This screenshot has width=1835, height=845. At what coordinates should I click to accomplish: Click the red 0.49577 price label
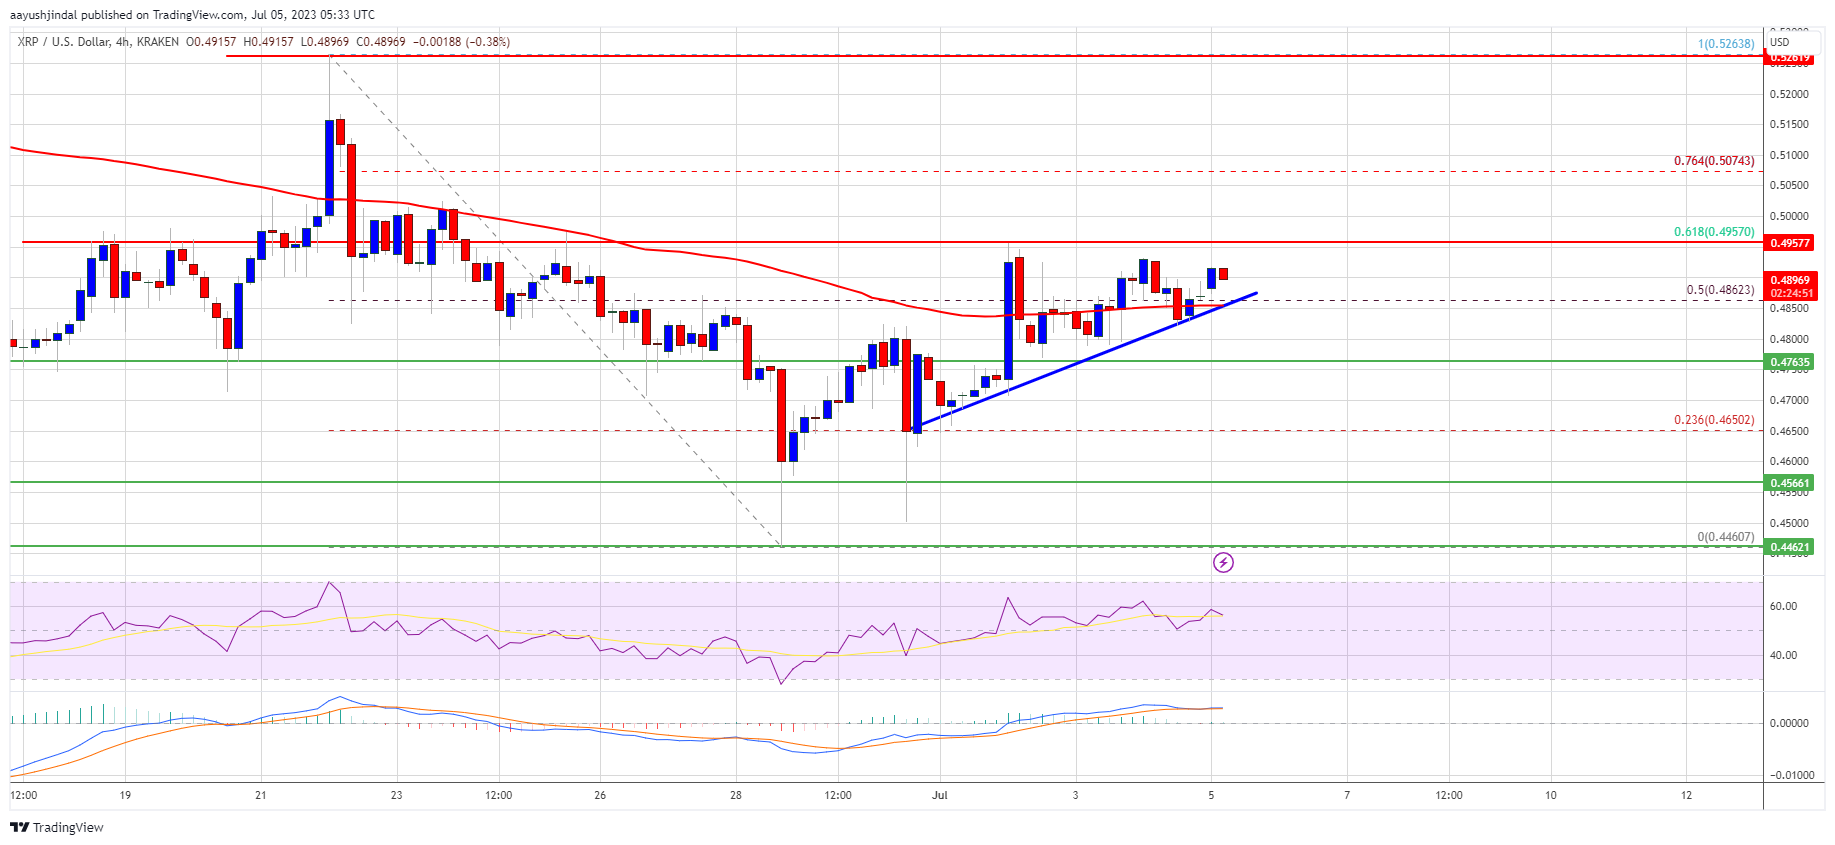click(1790, 243)
